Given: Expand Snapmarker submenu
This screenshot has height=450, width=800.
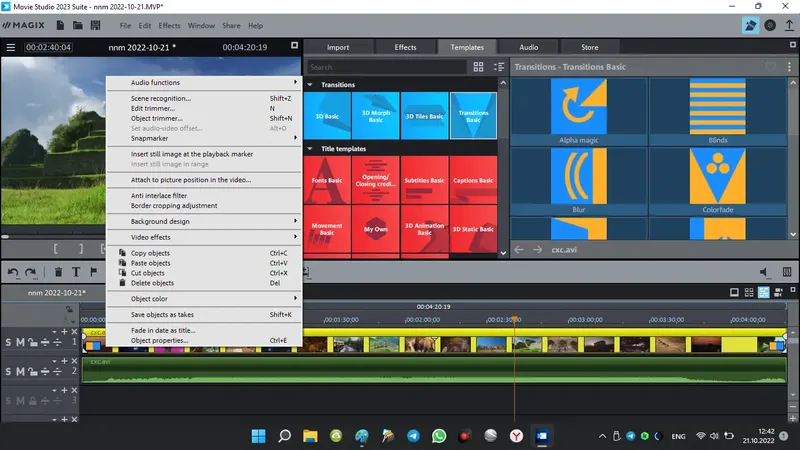Looking at the screenshot, I should coord(204,138).
